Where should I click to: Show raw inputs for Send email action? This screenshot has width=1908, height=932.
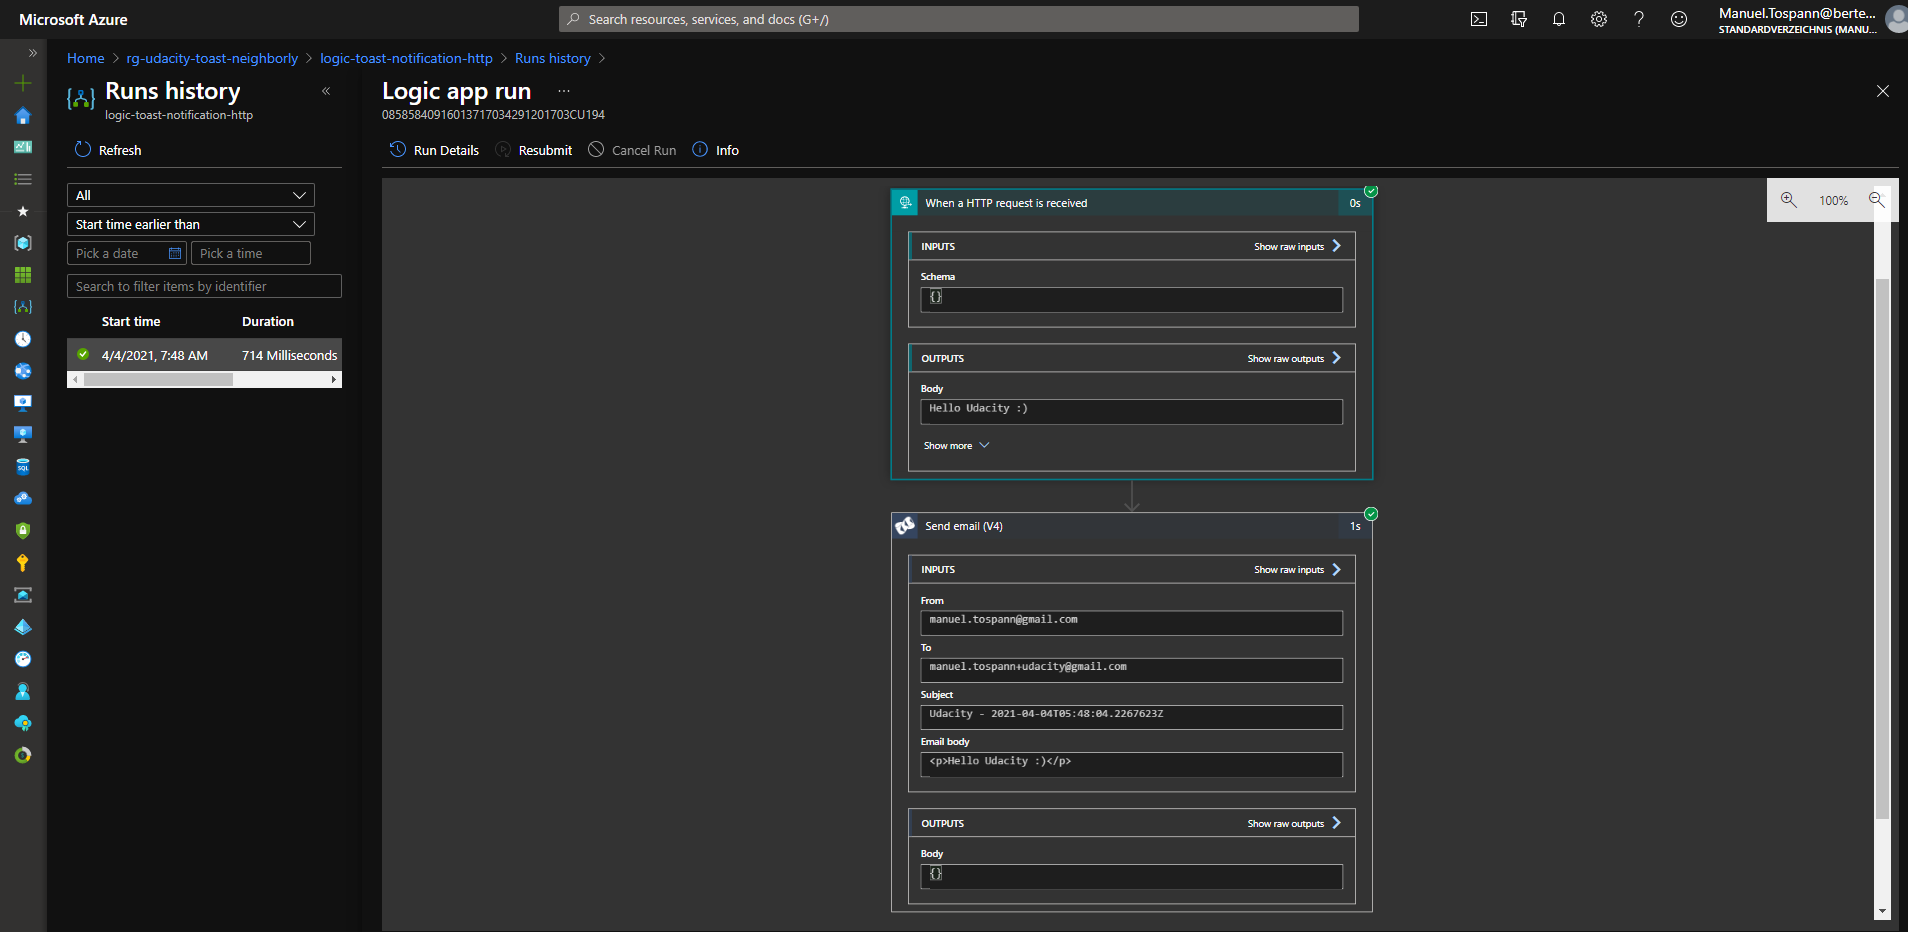click(x=1297, y=570)
